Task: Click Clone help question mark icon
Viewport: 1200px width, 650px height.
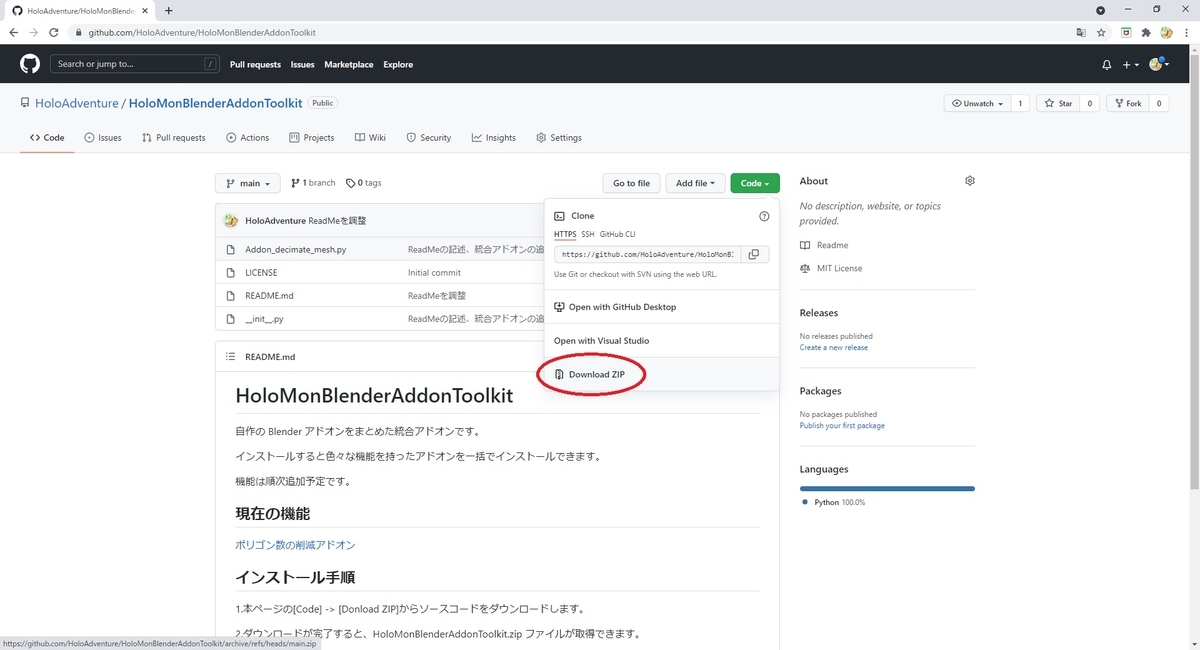Action: click(764, 216)
